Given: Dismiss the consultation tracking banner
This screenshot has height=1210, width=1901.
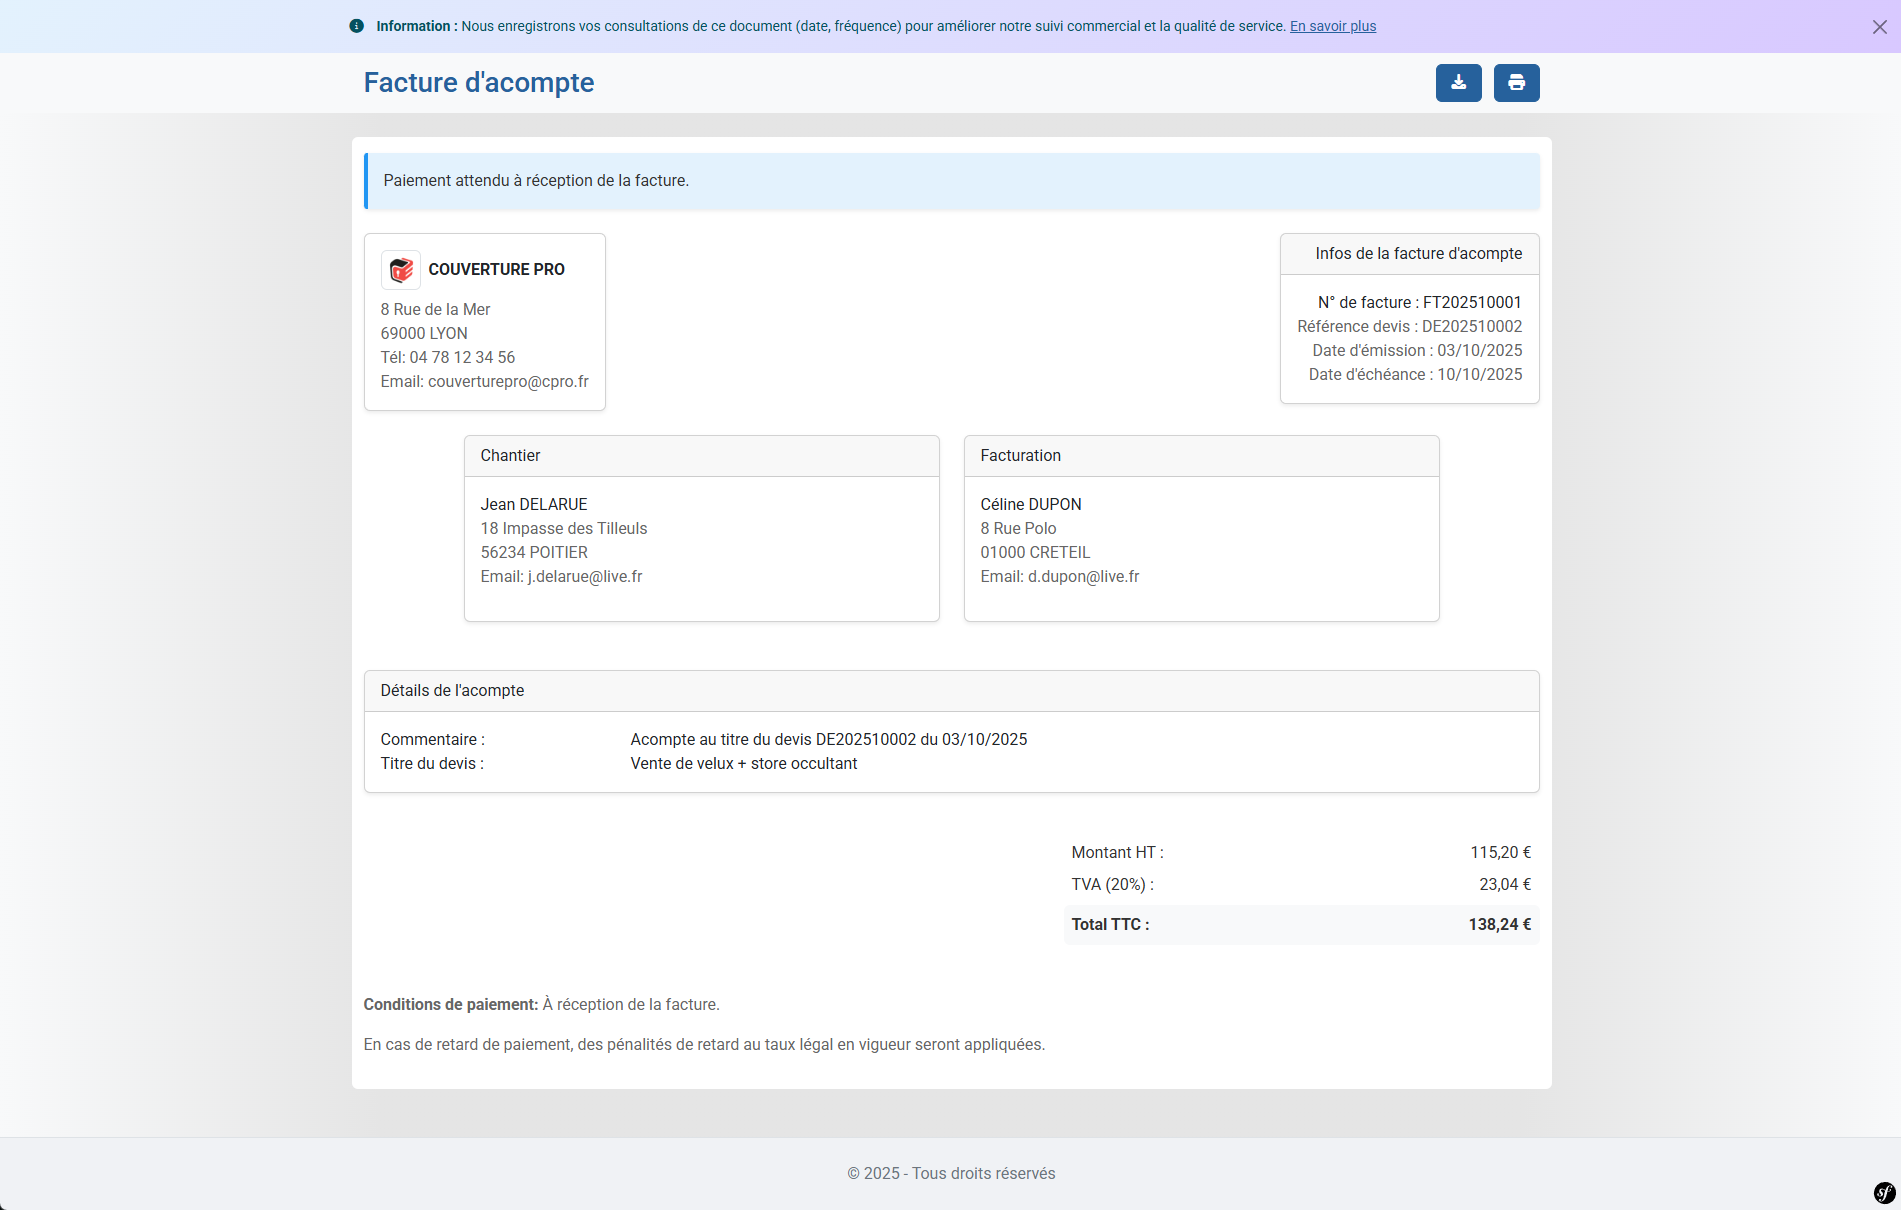Looking at the screenshot, I should point(1878,27).
